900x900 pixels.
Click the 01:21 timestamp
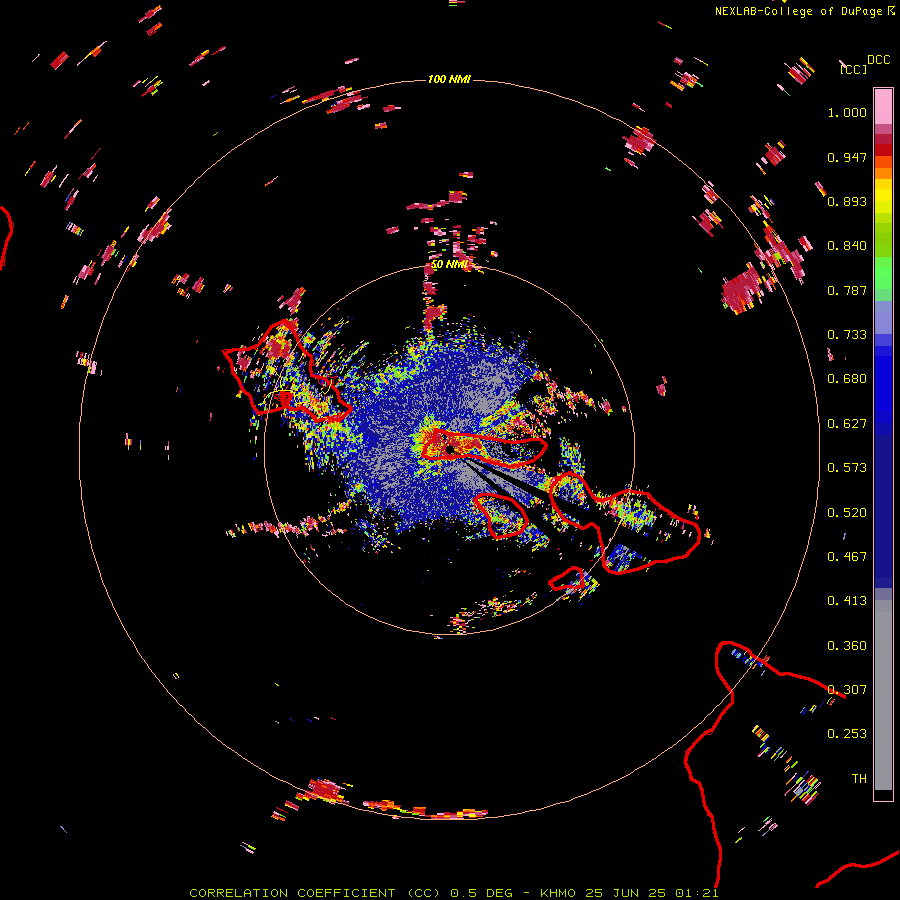(697, 893)
